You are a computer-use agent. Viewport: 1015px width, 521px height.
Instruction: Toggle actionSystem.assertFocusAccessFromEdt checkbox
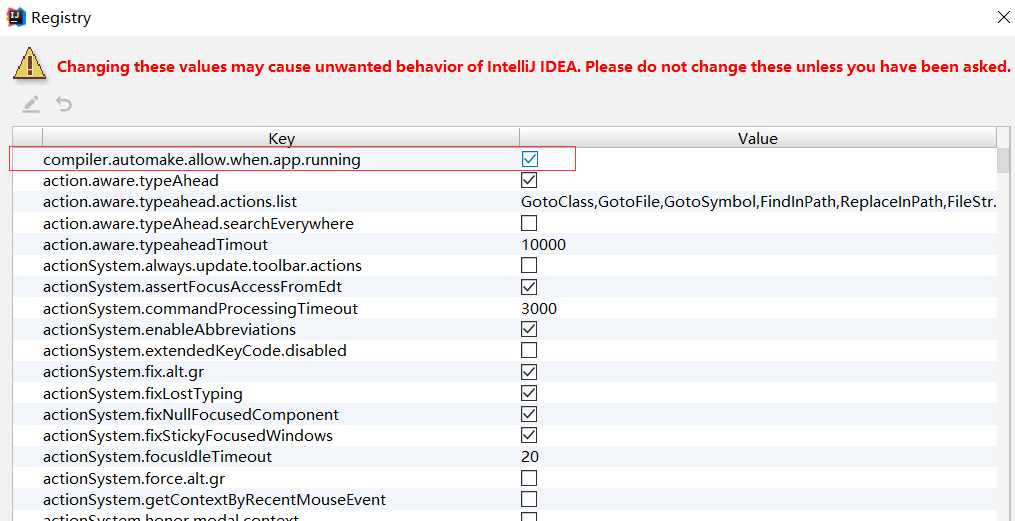coord(530,287)
